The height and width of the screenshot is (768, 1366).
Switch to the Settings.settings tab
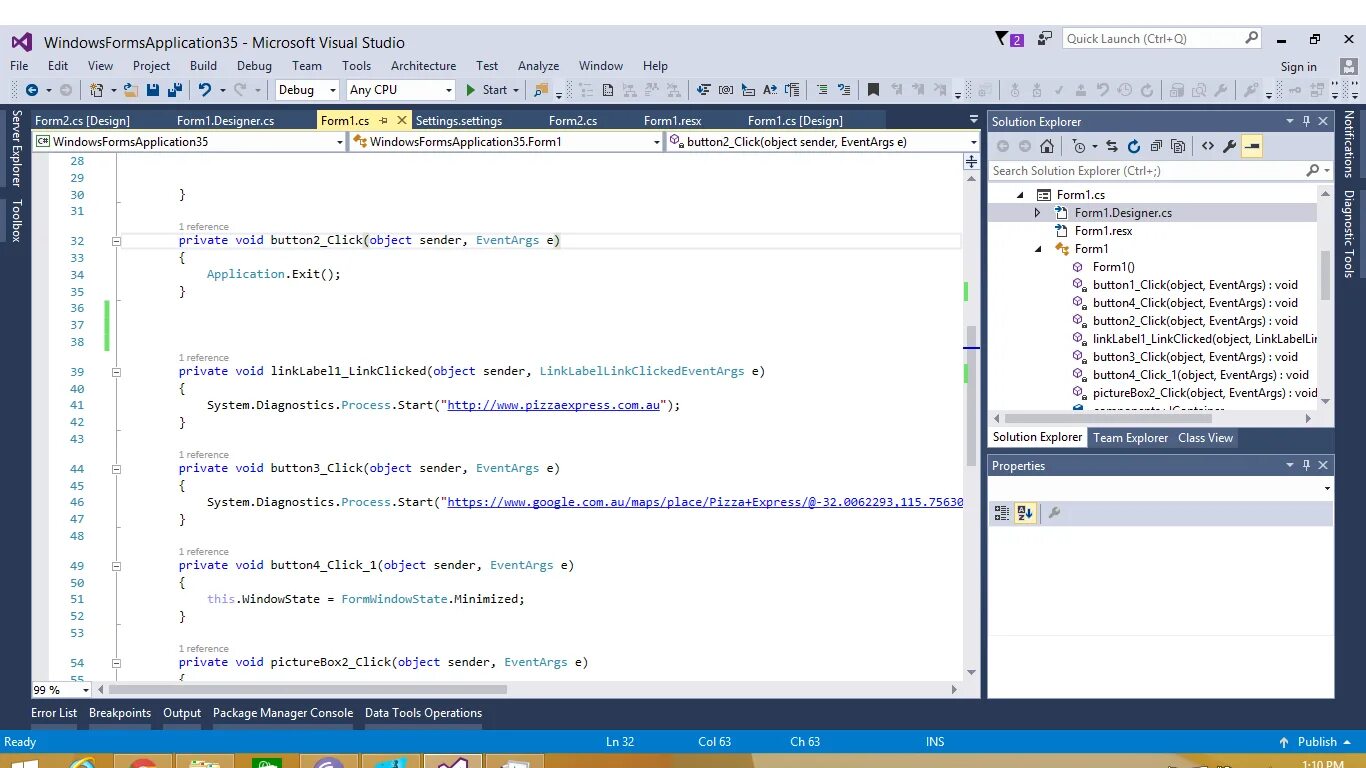click(x=459, y=121)
